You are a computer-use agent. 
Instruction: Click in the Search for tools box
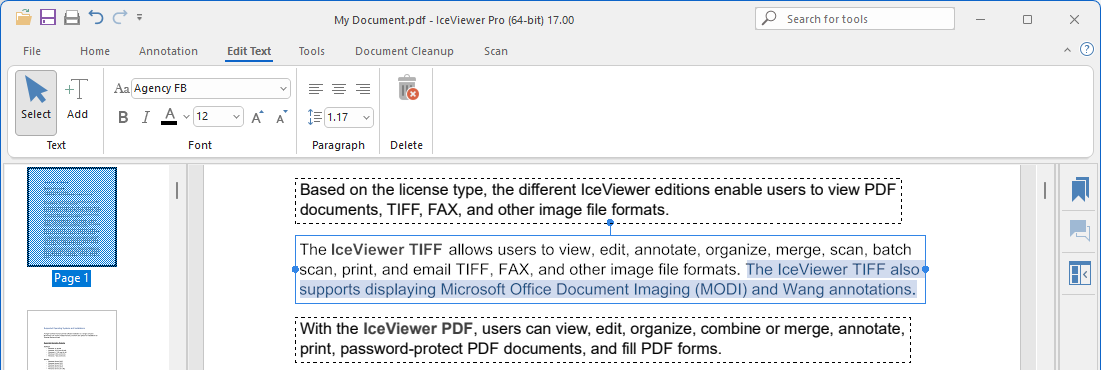pos(855,19)
